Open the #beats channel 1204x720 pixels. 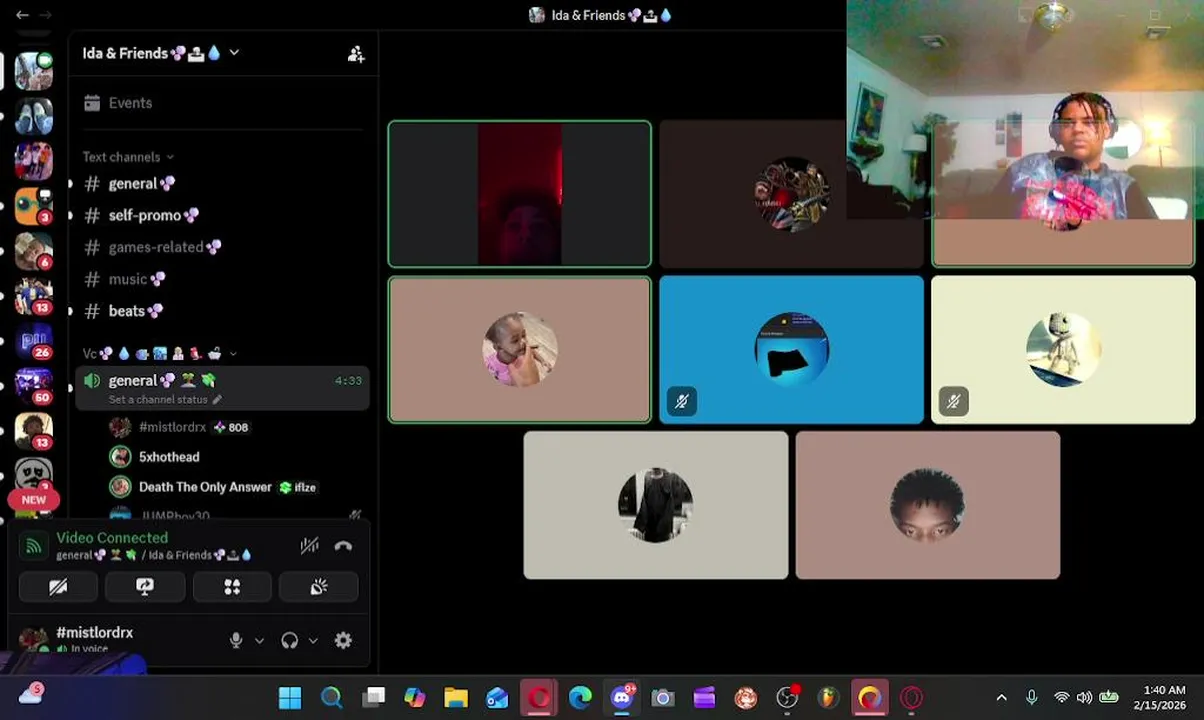pyautogui.click(x=222, y=311)
